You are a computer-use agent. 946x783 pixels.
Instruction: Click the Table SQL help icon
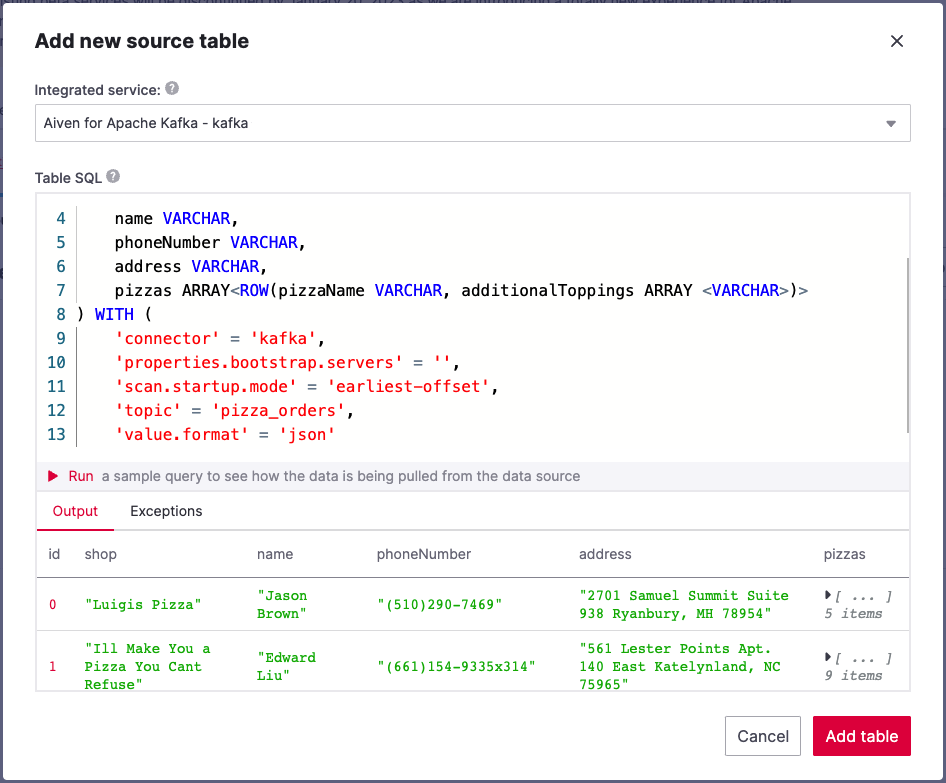[113, 175]
